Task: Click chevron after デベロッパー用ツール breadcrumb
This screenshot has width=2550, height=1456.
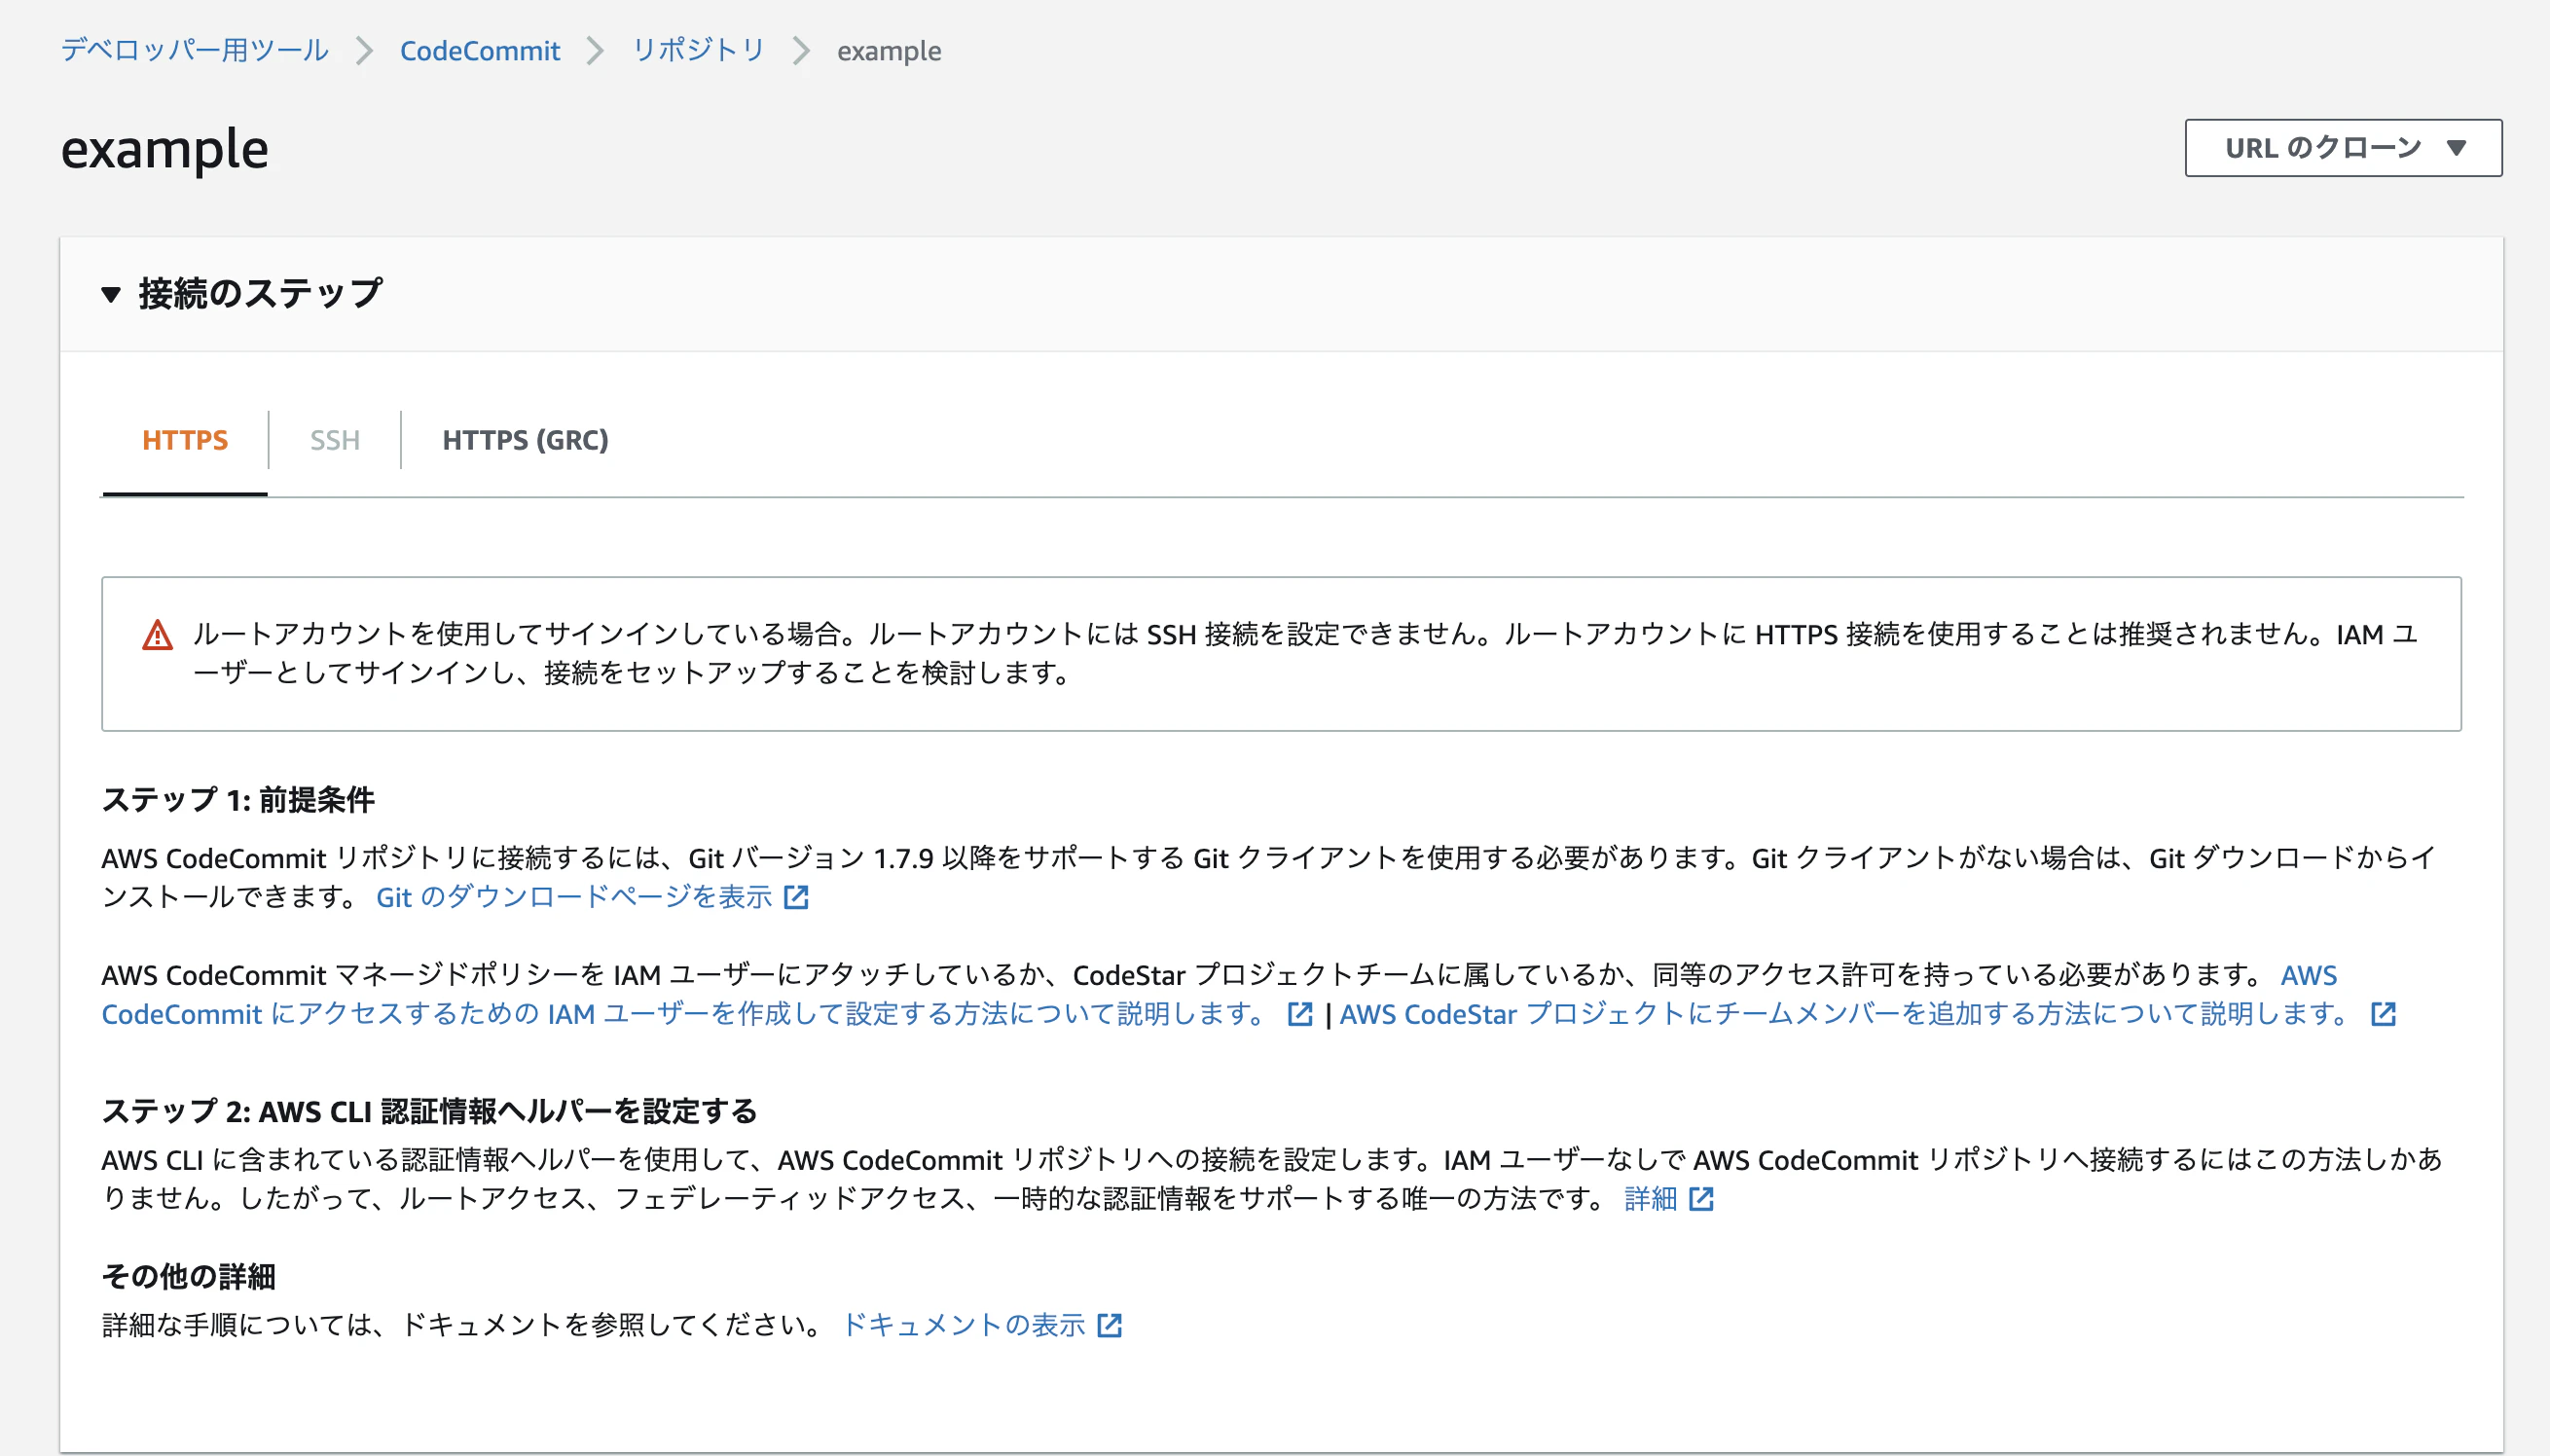Action: pyautogui.click(x=364, y=51)
